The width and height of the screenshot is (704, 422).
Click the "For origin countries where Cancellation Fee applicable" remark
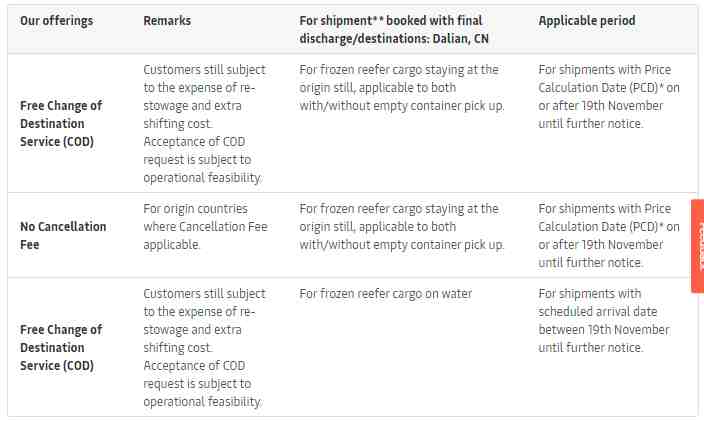coord(205,227)
